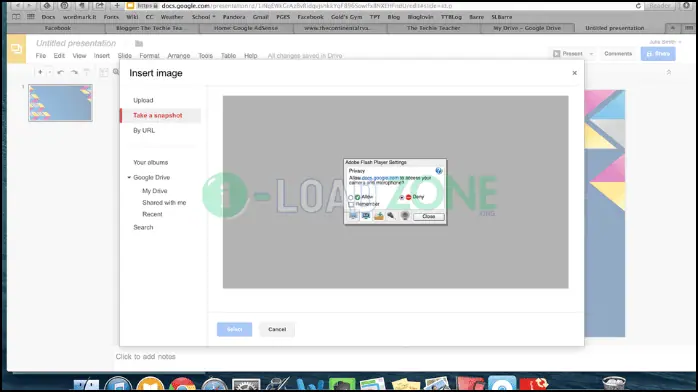Check the Remember checkbox in Flash settings

point(351,204)
